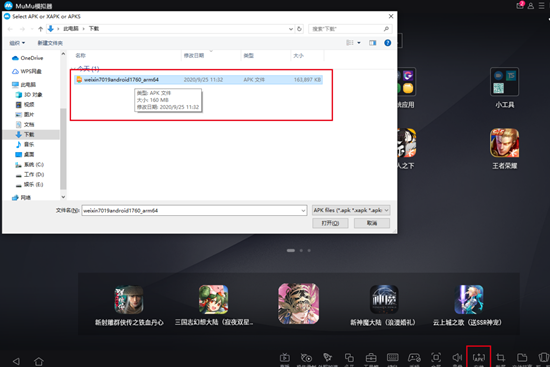
Task: Open the shared folder icon in bottom toolbar
Action: pos(522,358)
